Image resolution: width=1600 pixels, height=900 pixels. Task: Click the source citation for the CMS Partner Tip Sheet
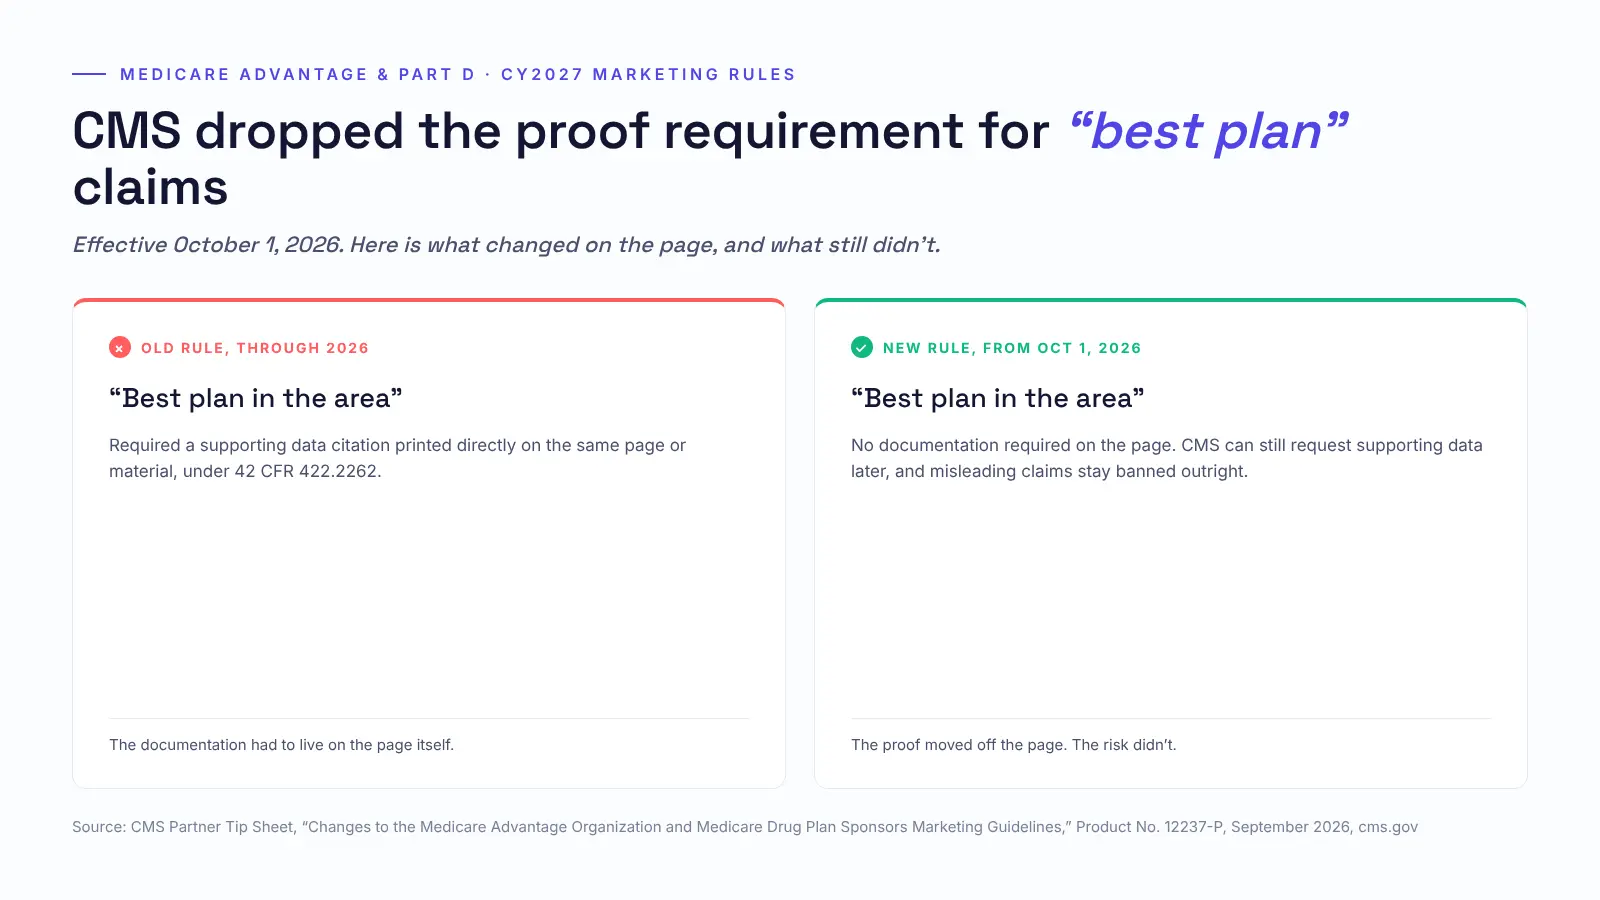point(745,827)
